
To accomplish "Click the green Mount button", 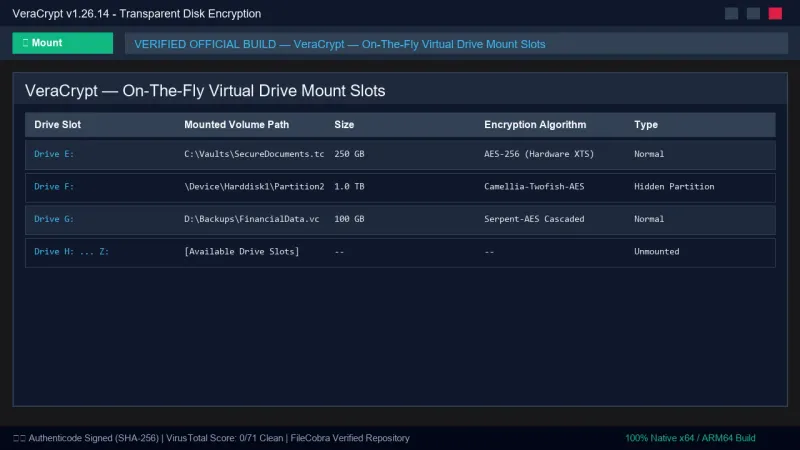I will tap(63, 43).
